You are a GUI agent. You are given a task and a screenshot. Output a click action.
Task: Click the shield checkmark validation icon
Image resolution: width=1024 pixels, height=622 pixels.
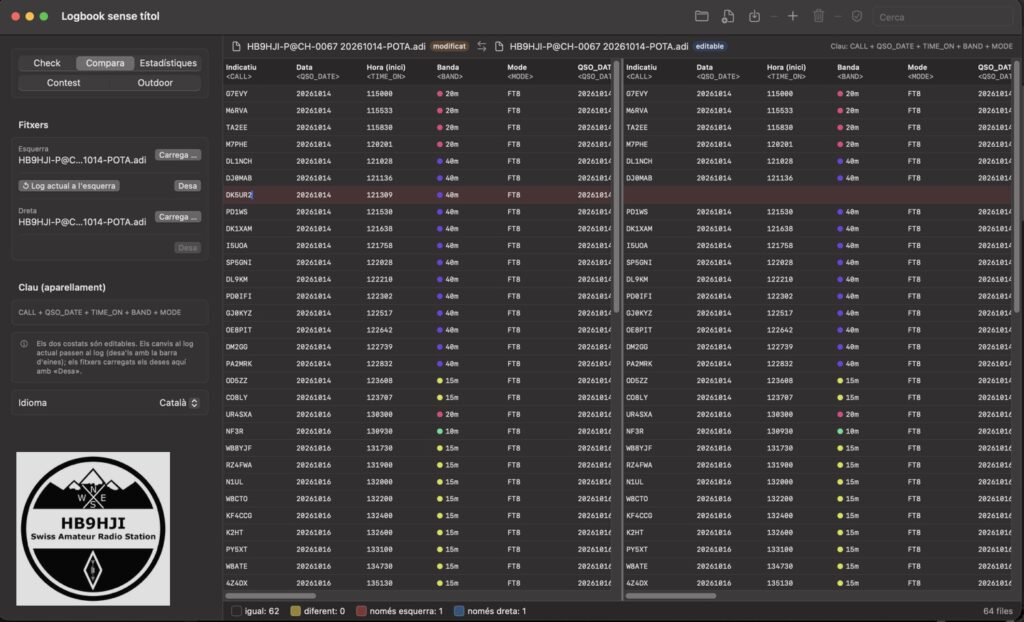point(857,16)
